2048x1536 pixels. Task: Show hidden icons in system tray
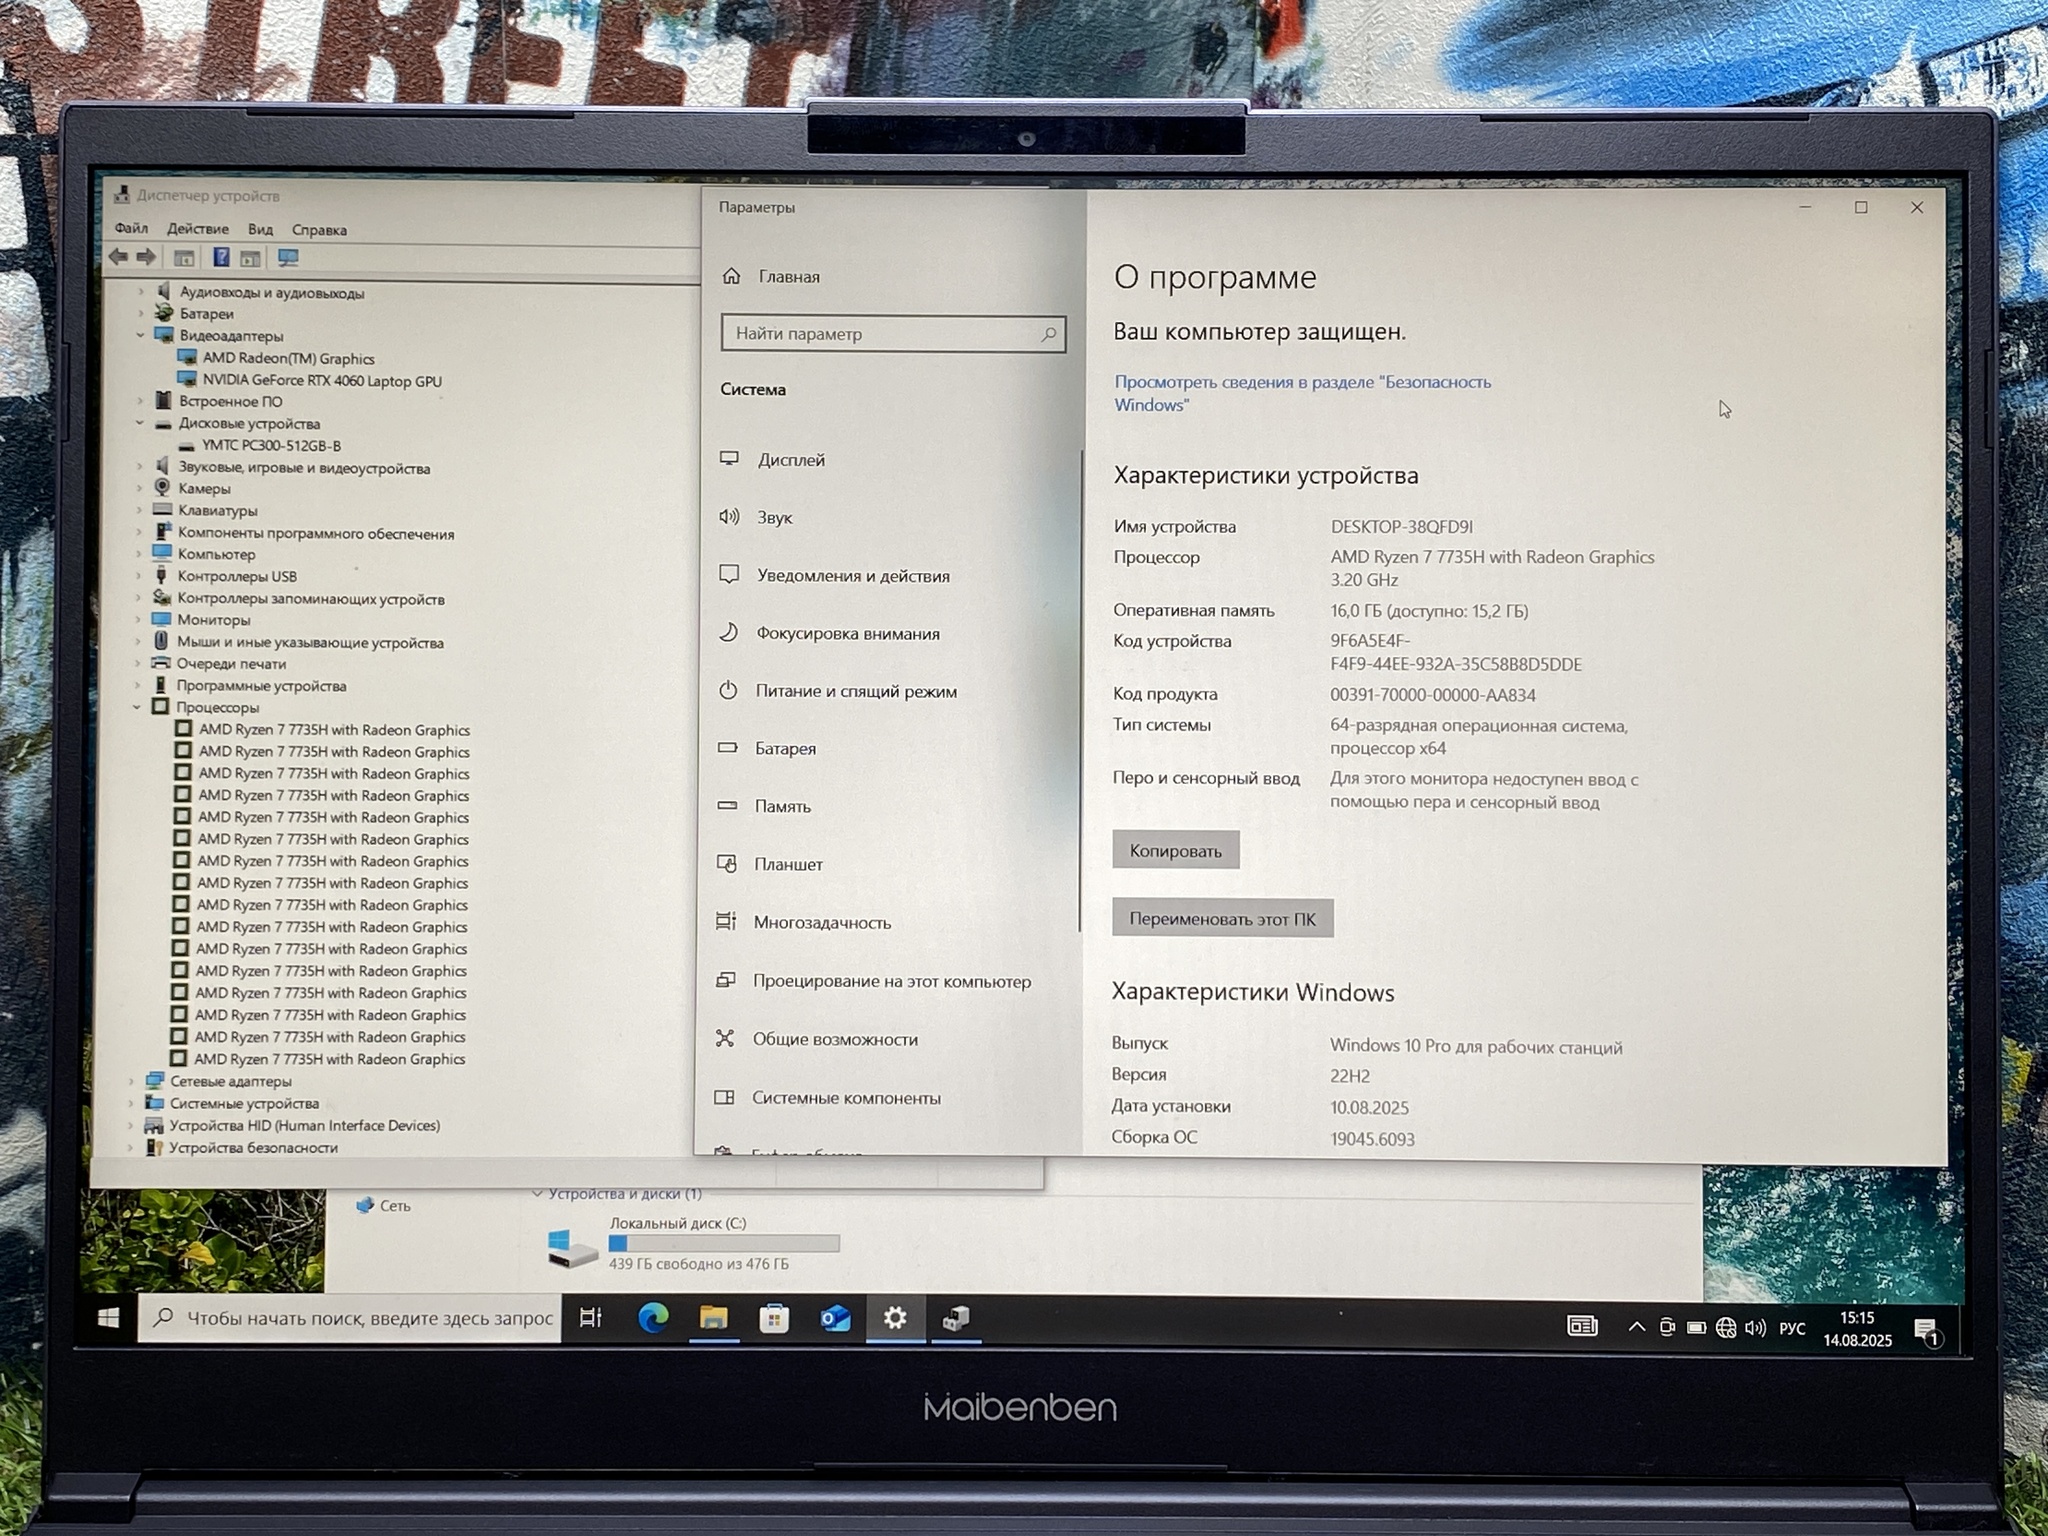(1636, 1327)
